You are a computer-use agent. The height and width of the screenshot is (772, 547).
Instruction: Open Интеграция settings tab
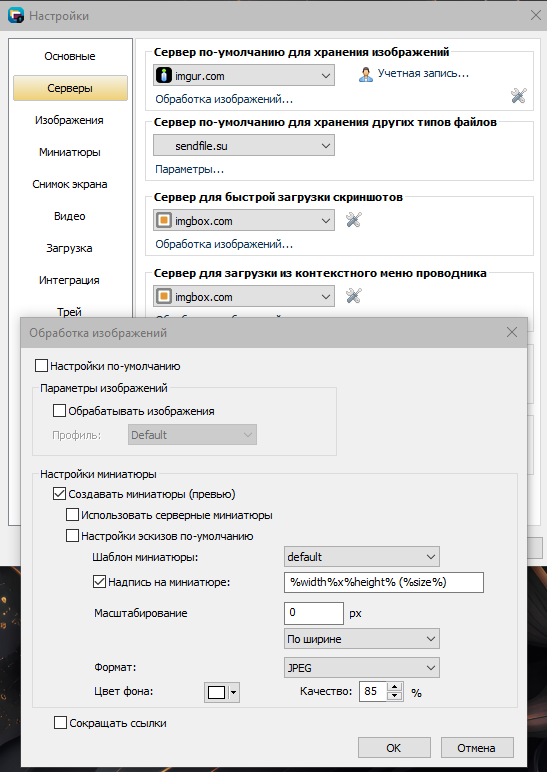click(70, 280)
